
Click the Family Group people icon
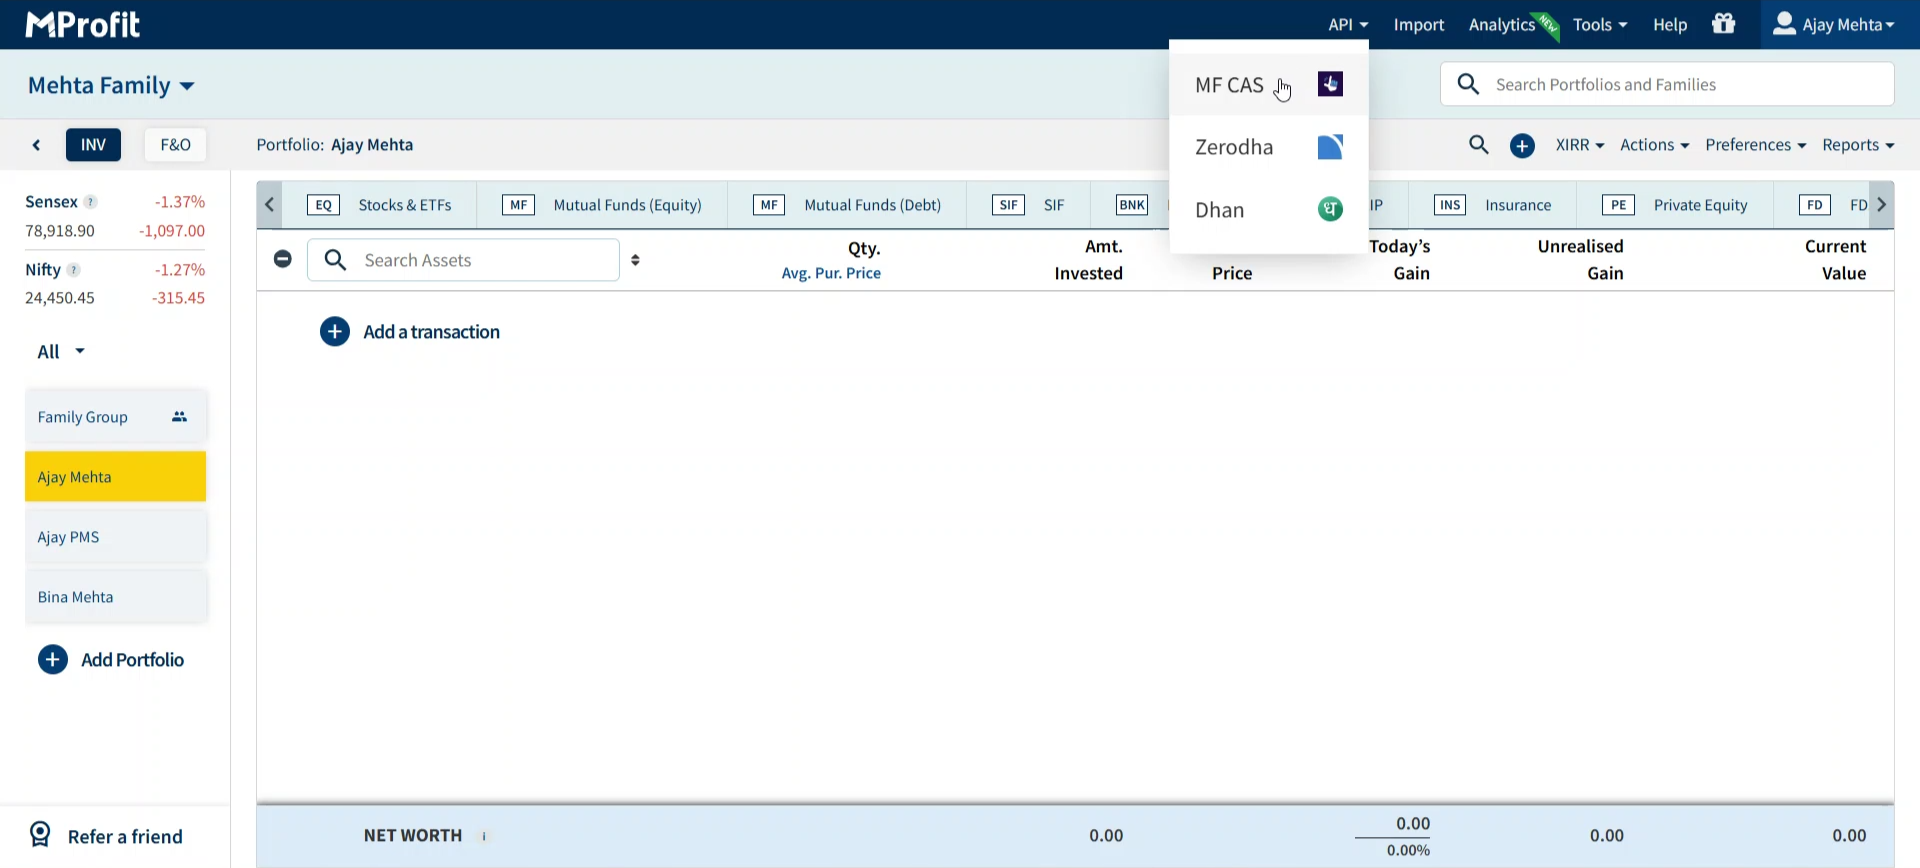[180, 417]
